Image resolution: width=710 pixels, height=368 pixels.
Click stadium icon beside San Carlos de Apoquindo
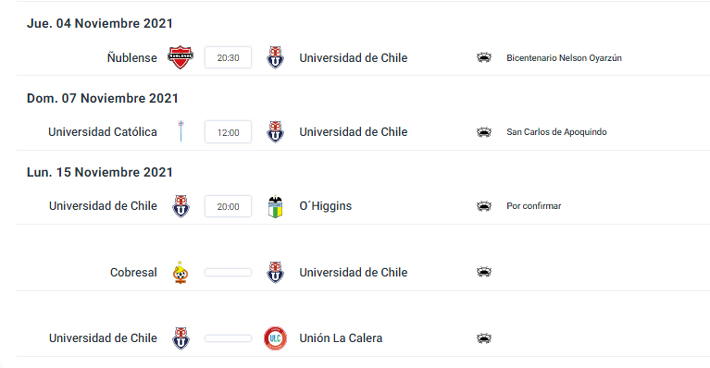click(x=484, y=132)
